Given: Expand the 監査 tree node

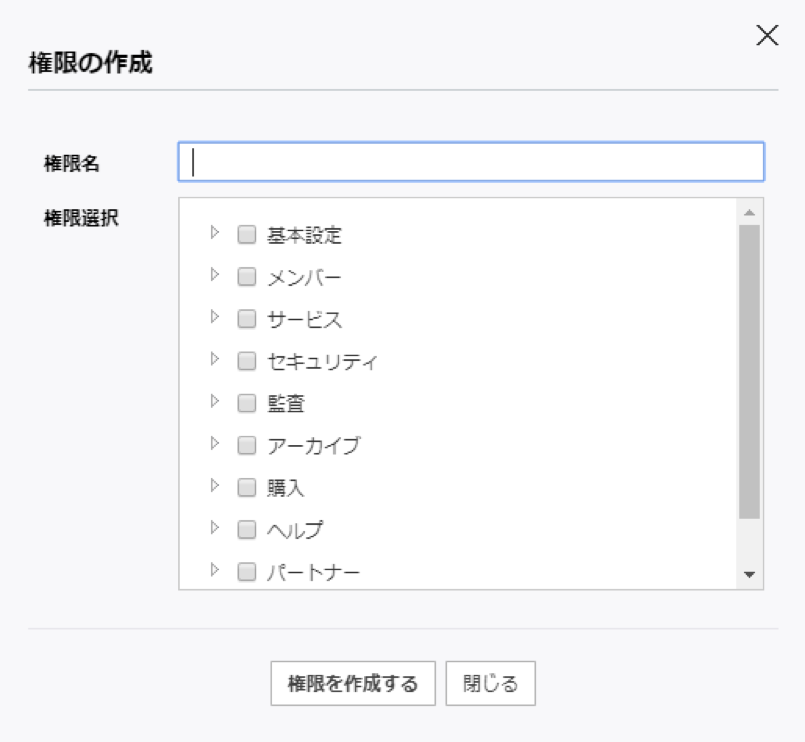Looking at the screenshot, I should tap(214, 401).
